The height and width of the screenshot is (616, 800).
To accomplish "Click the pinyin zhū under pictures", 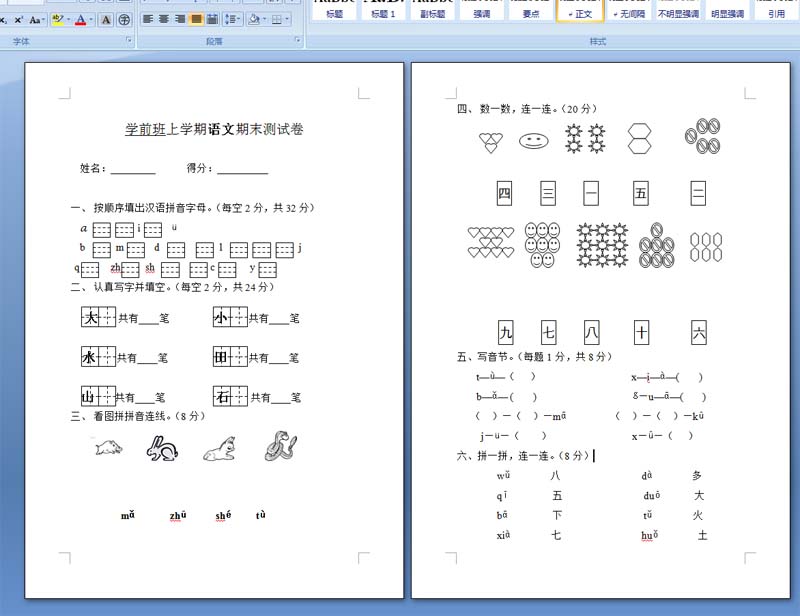I will click(178, 515).
